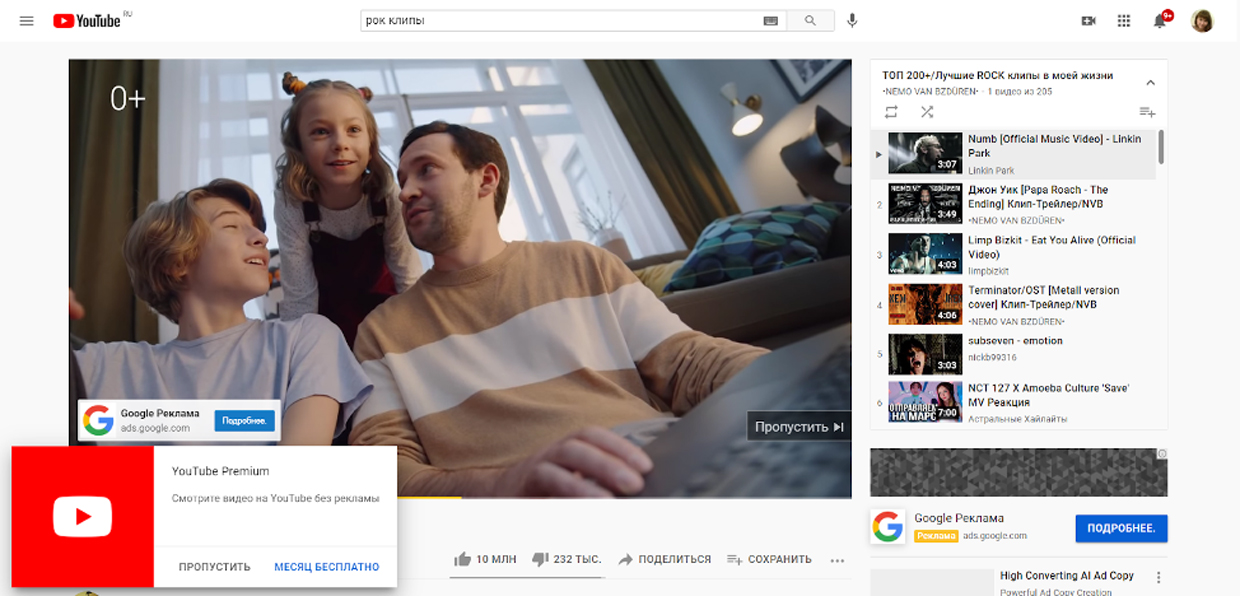Select subseven - emotion playlist item
This screenshot has width=1240, height=596.
click(x=1015, y=341)
